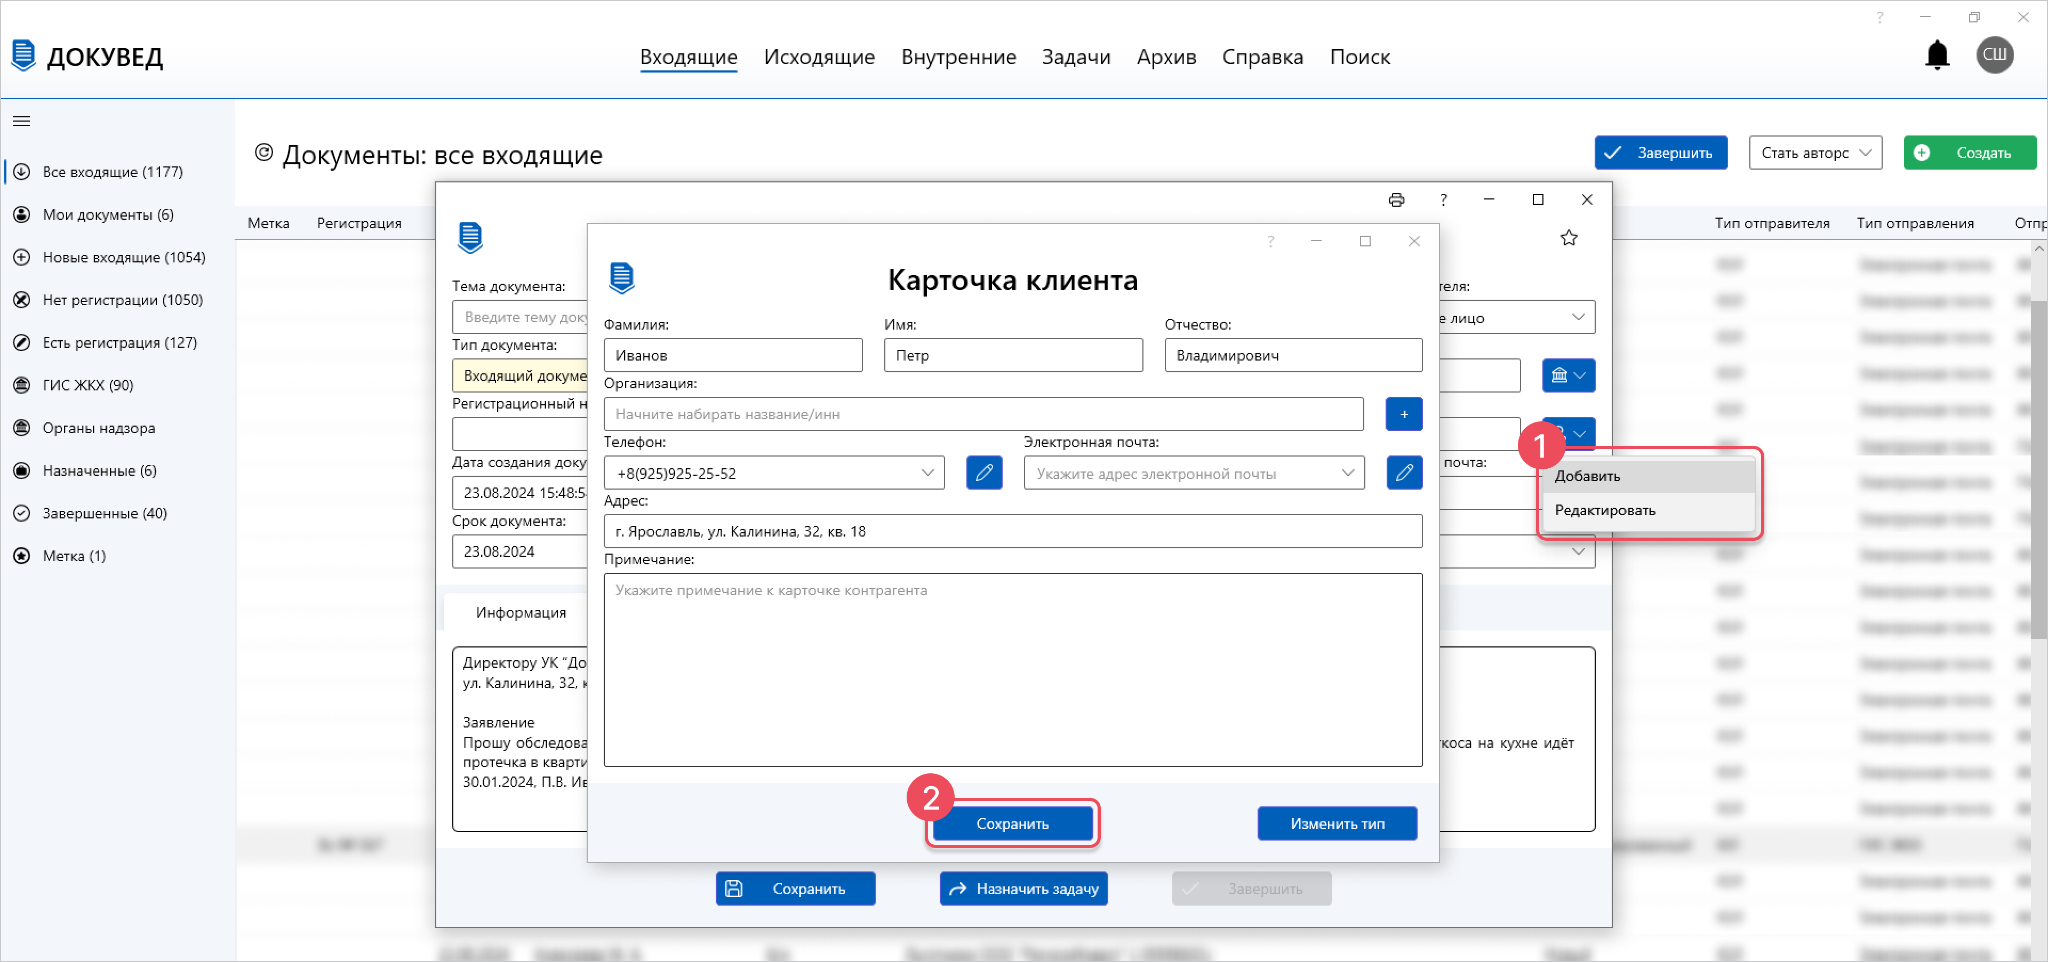Screen dimensions: 2048x962
Task: Click the print icon in document window
Action: tap(1396, 200)
